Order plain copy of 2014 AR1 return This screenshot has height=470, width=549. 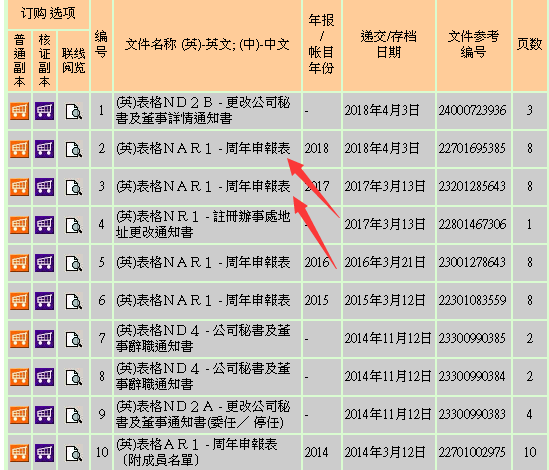[x=19, y=452]
